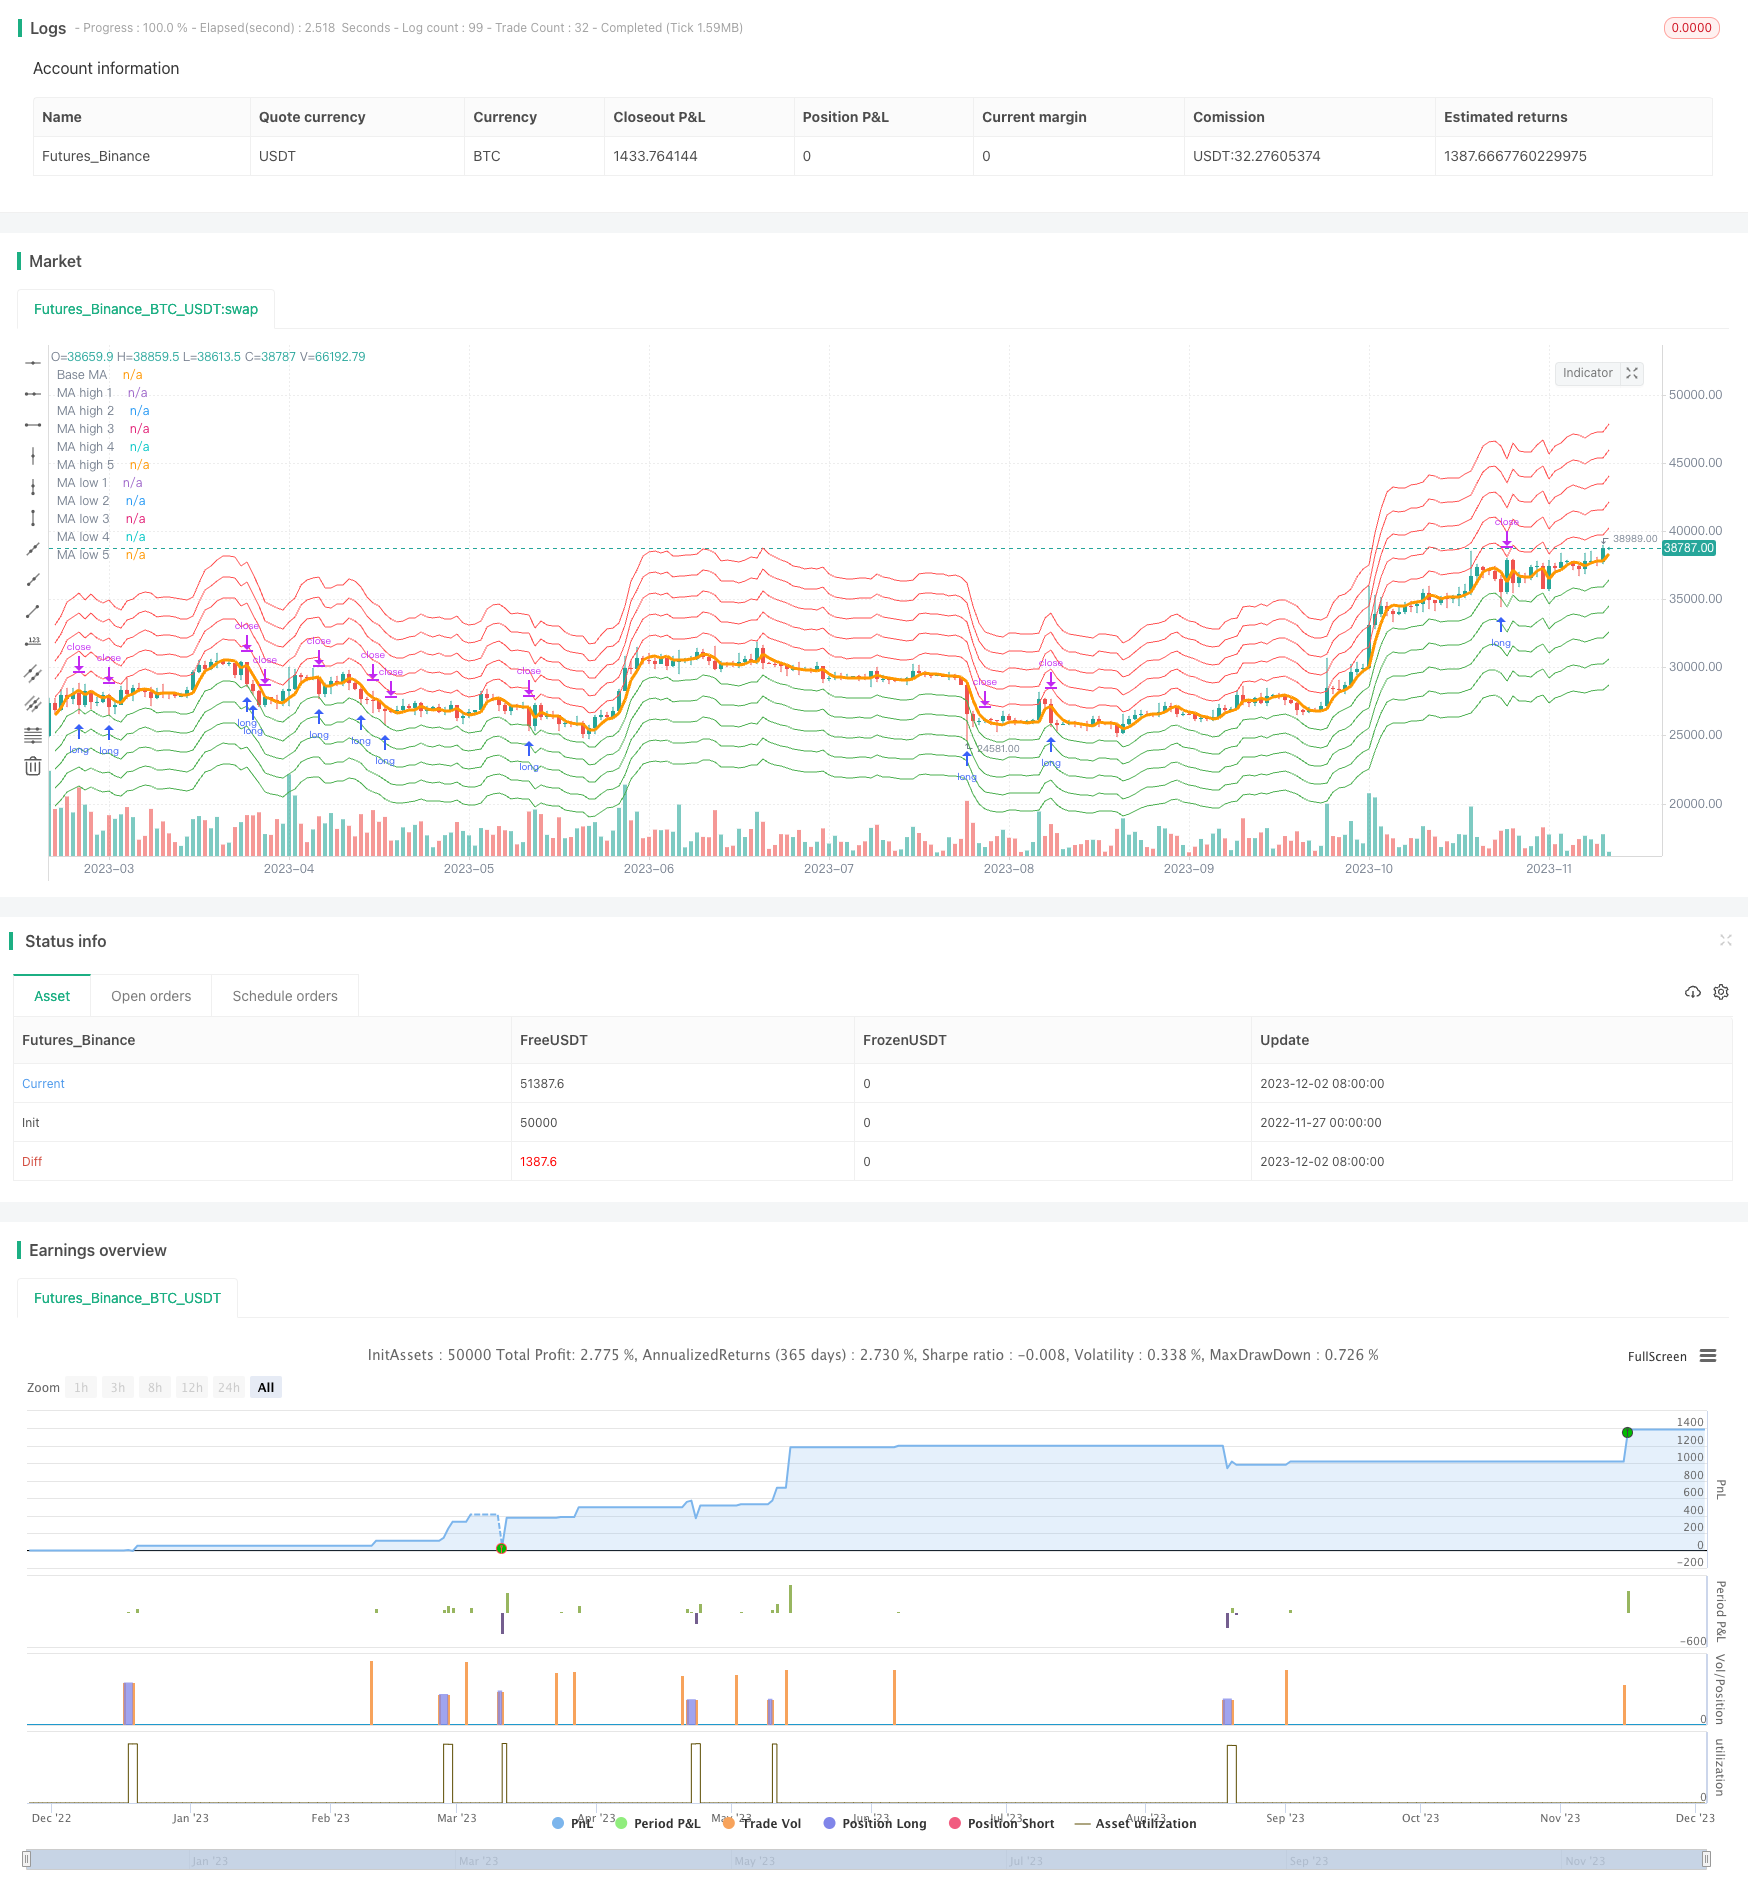
Task: Set zoom range to 8h
Action: tap(155, 1387)
